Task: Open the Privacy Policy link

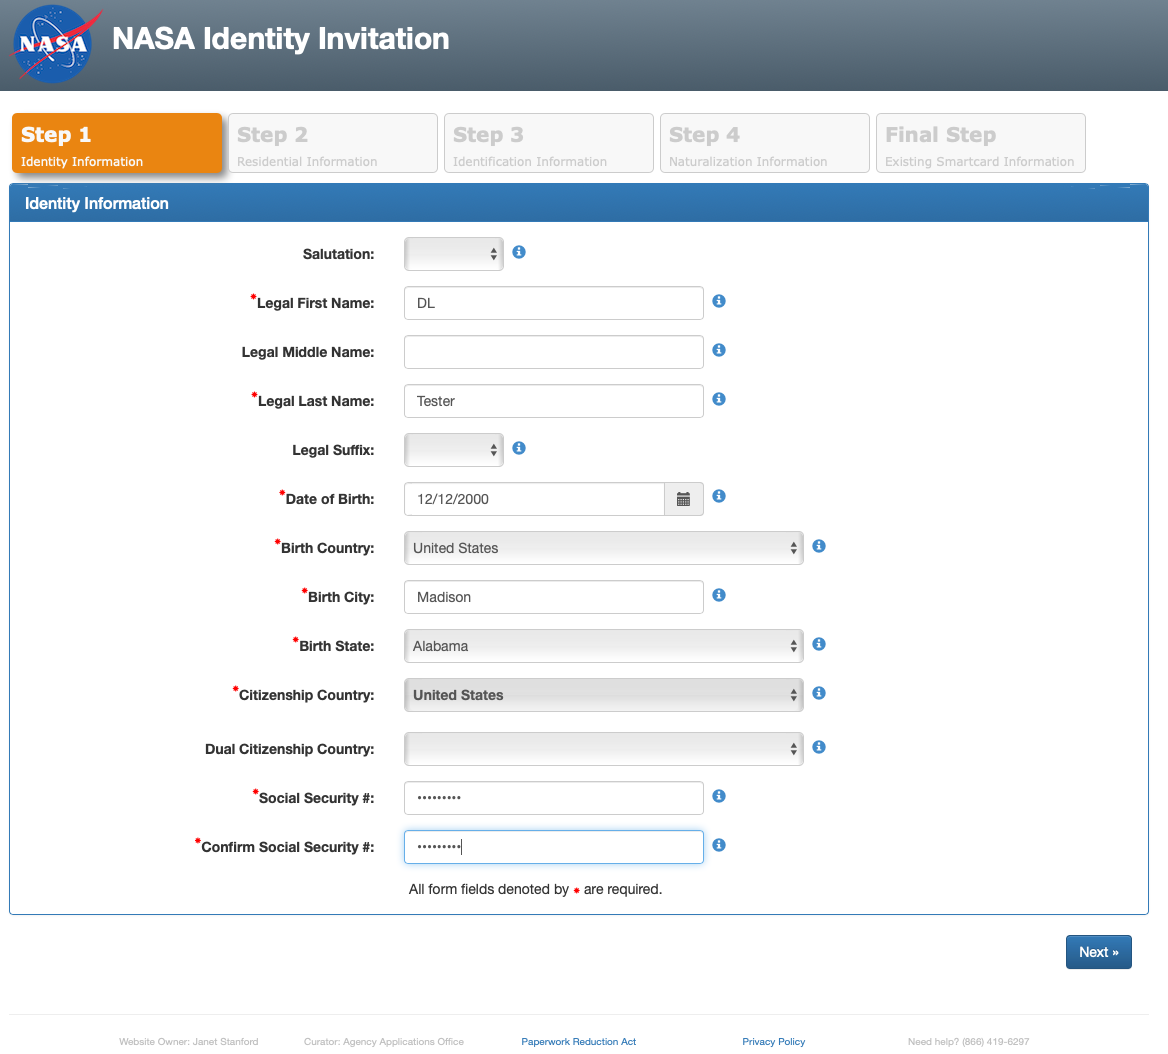Action: (x=773, y=1042)
